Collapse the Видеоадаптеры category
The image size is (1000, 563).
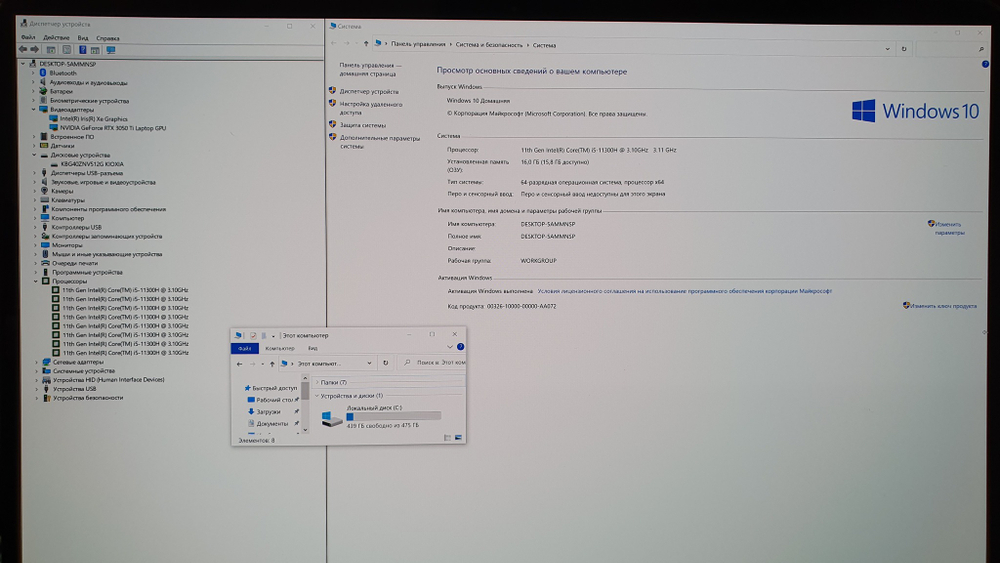tap(34, 110)
